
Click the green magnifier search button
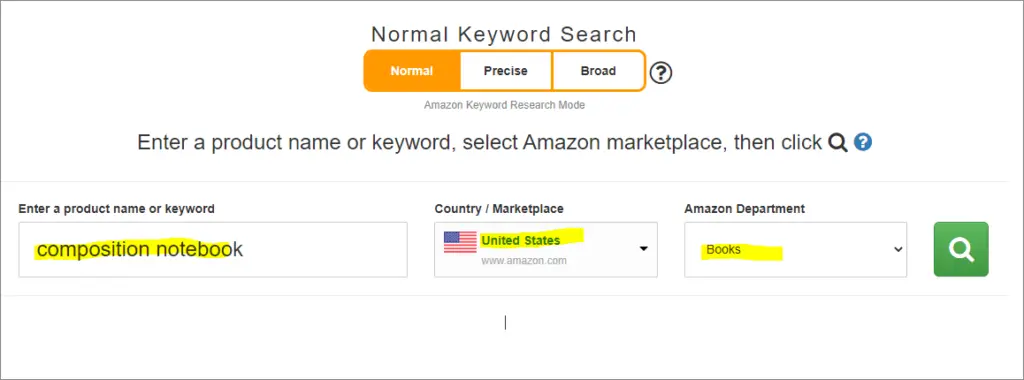(x=961, y=249)
